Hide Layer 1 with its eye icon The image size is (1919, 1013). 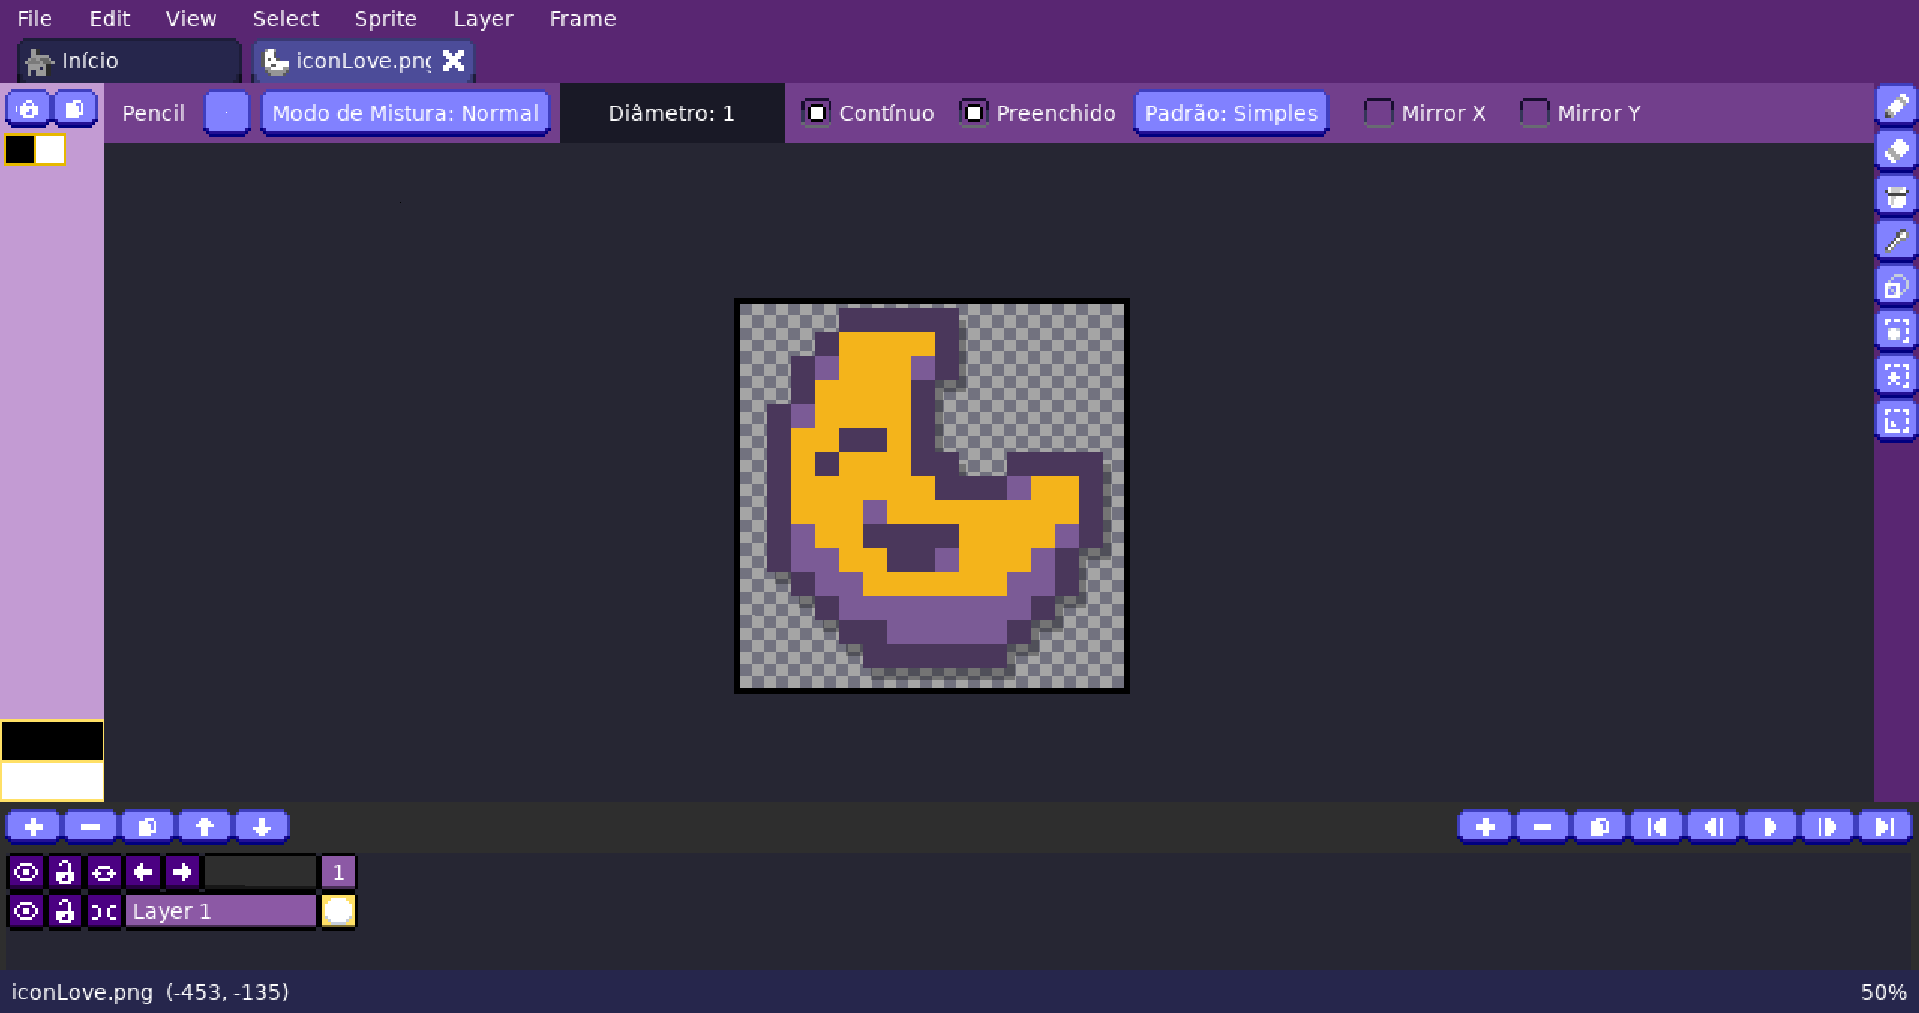tap(26, 911)
